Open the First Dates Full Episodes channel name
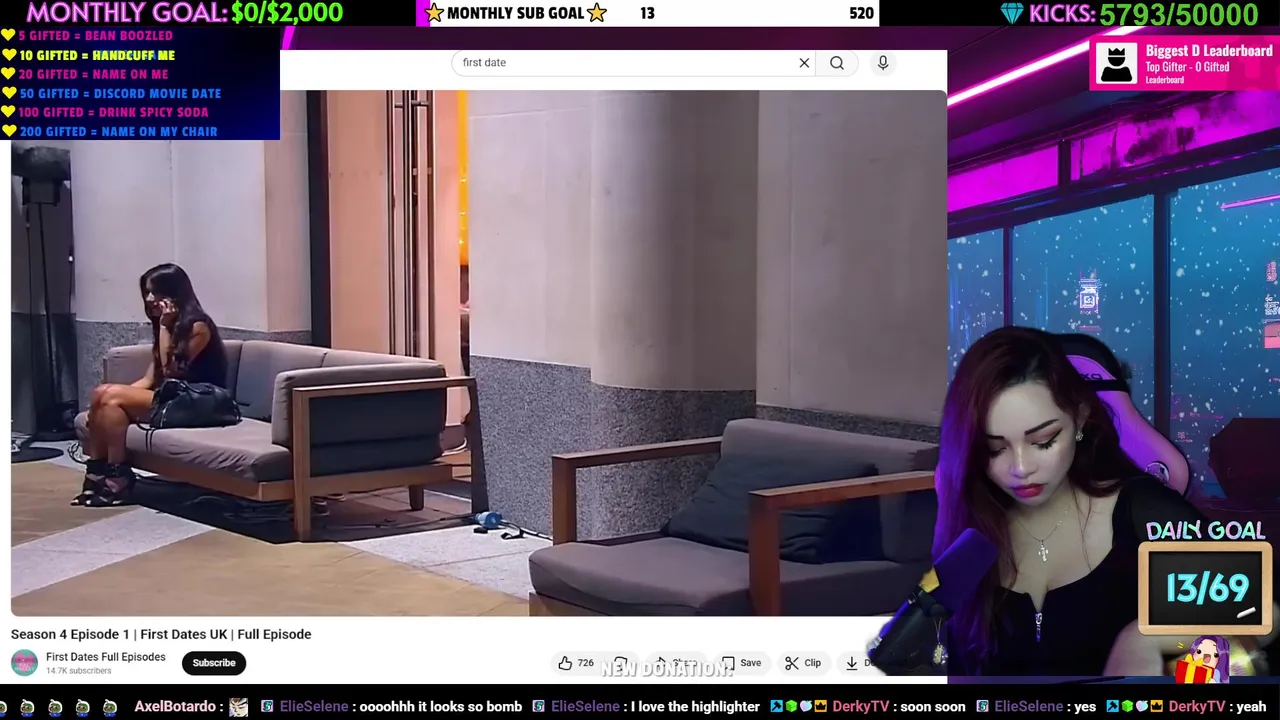Image resolution: width=1280 pixels, height=720 pixels. click(105, 657)
